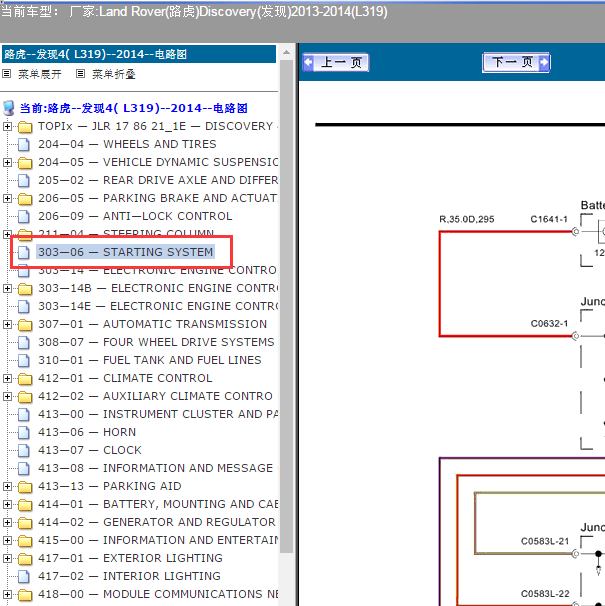
Task: Open 205-02 Rear Drive Axle entry
Action: (x=158, y=180)
